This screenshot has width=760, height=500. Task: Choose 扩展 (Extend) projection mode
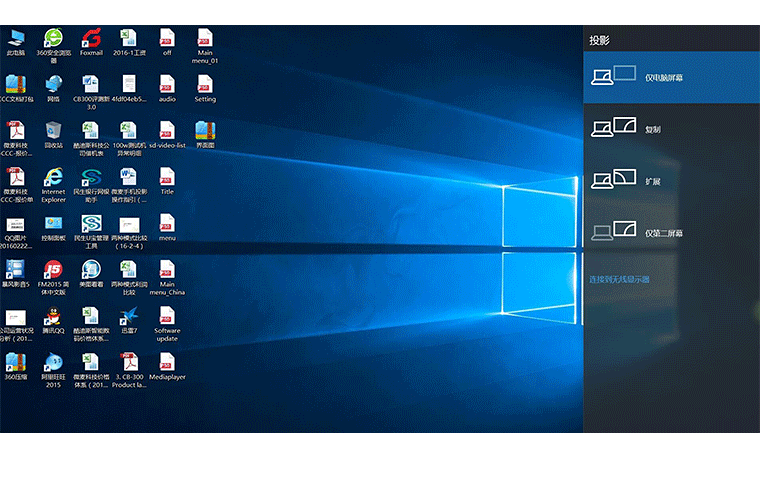[671, 181]
